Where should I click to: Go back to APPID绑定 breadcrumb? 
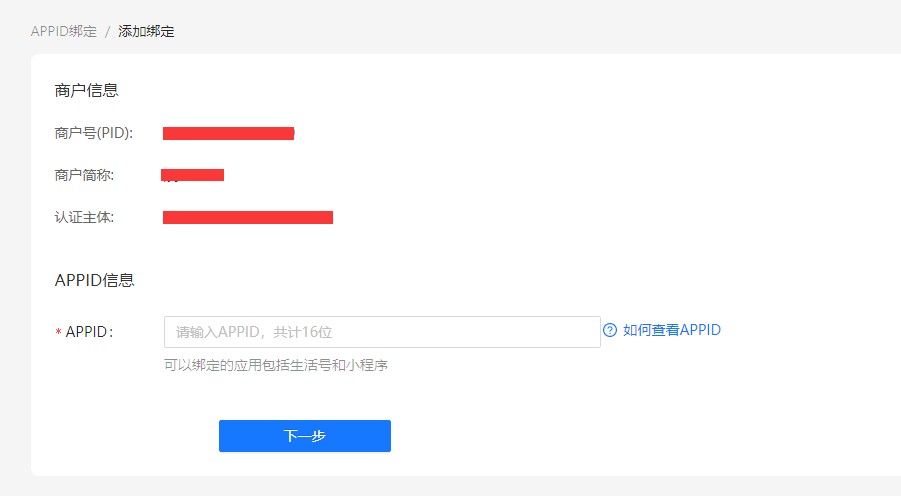coord(64,31)
